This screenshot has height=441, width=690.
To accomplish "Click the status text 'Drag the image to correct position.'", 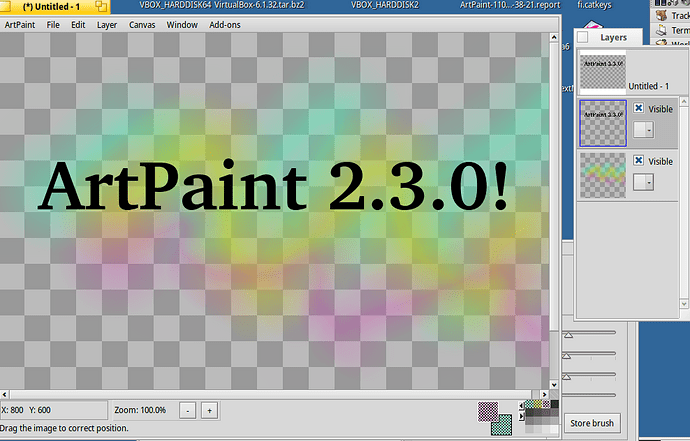I will tap(64, 428).
